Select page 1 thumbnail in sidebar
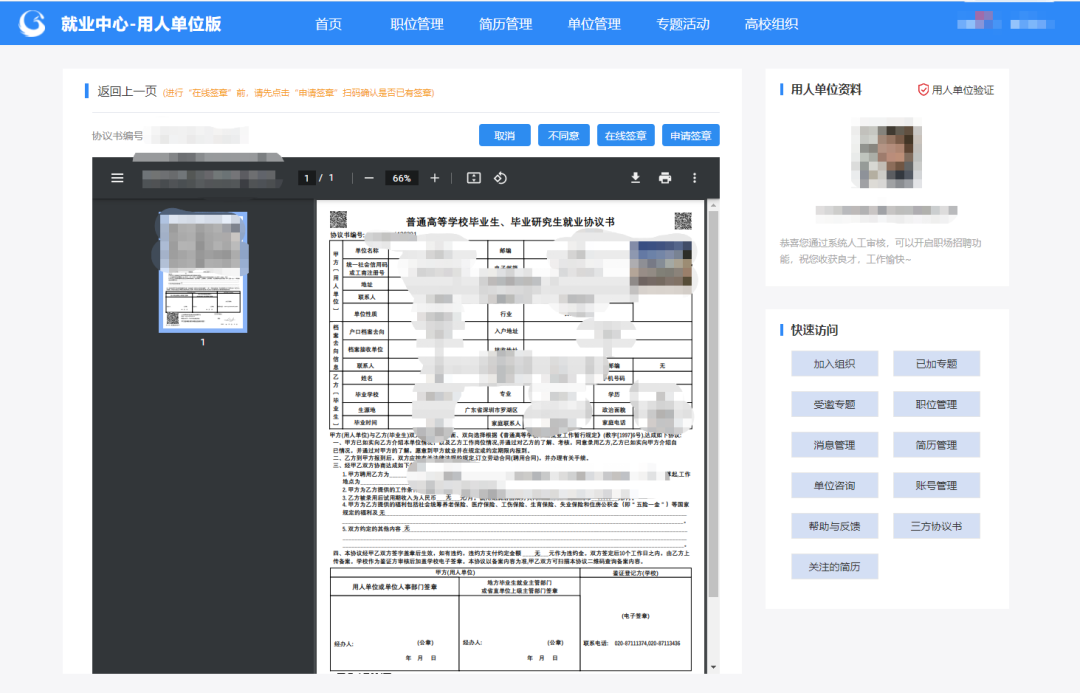 [202, 272]
